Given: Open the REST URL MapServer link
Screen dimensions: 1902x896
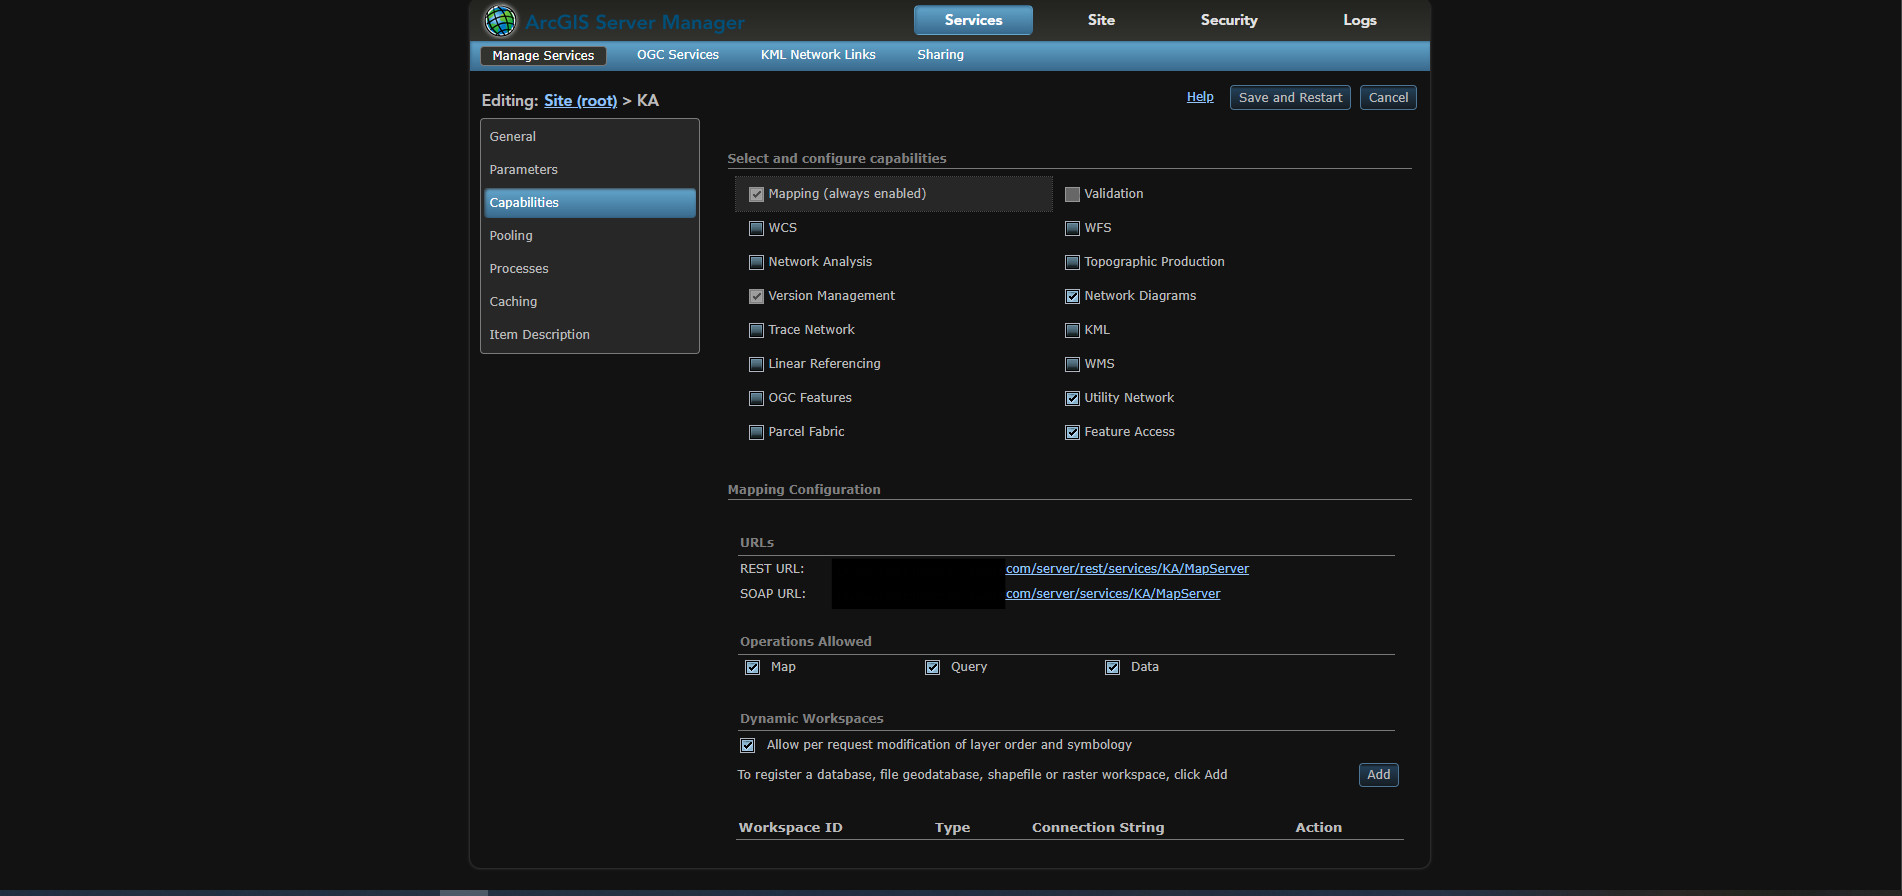Looking at the screenshot, I should pos(1127,569).
